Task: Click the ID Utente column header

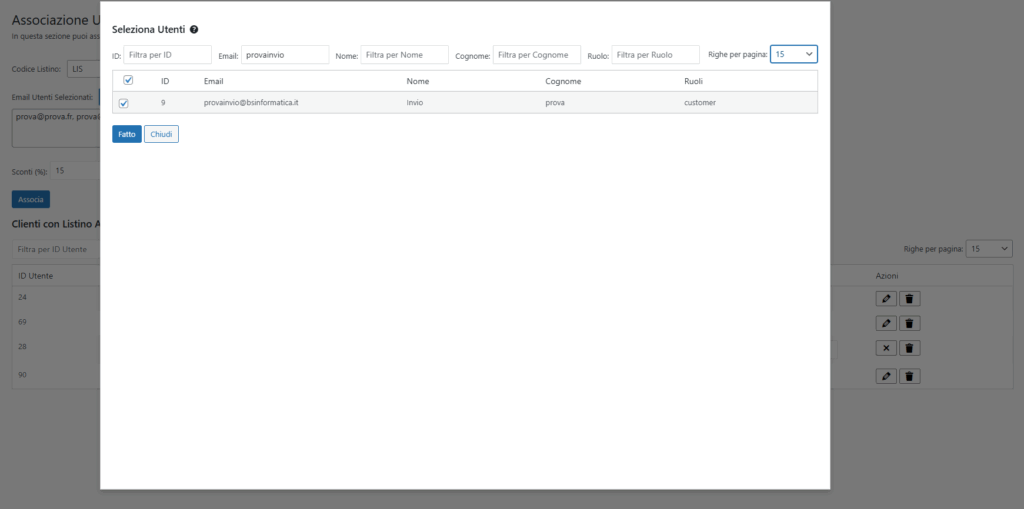Action: pos(35,276)
